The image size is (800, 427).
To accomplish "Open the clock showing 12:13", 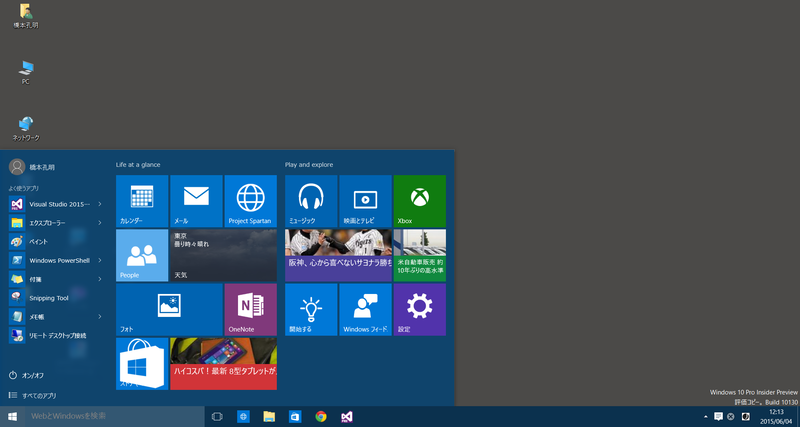I will tap(776, 417).
